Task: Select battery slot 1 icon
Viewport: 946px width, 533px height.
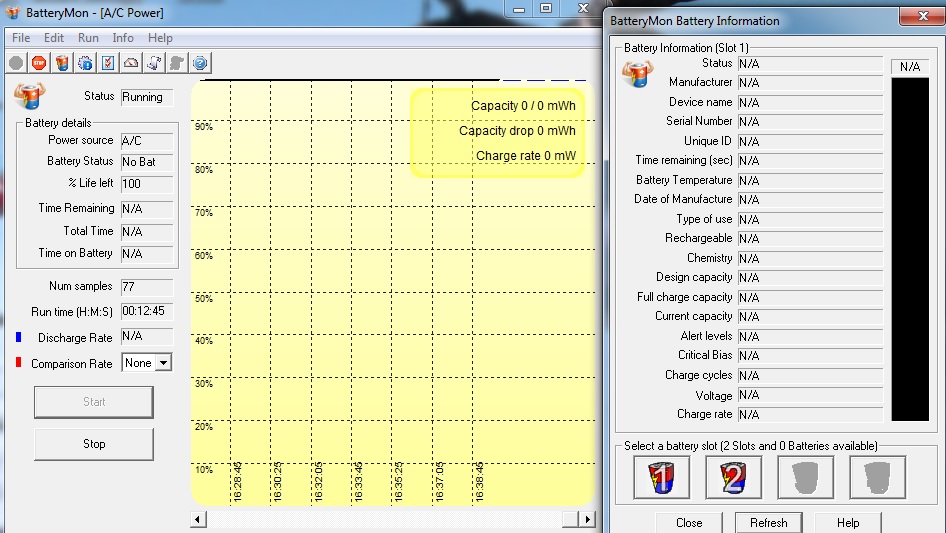Action: point(661,477)
